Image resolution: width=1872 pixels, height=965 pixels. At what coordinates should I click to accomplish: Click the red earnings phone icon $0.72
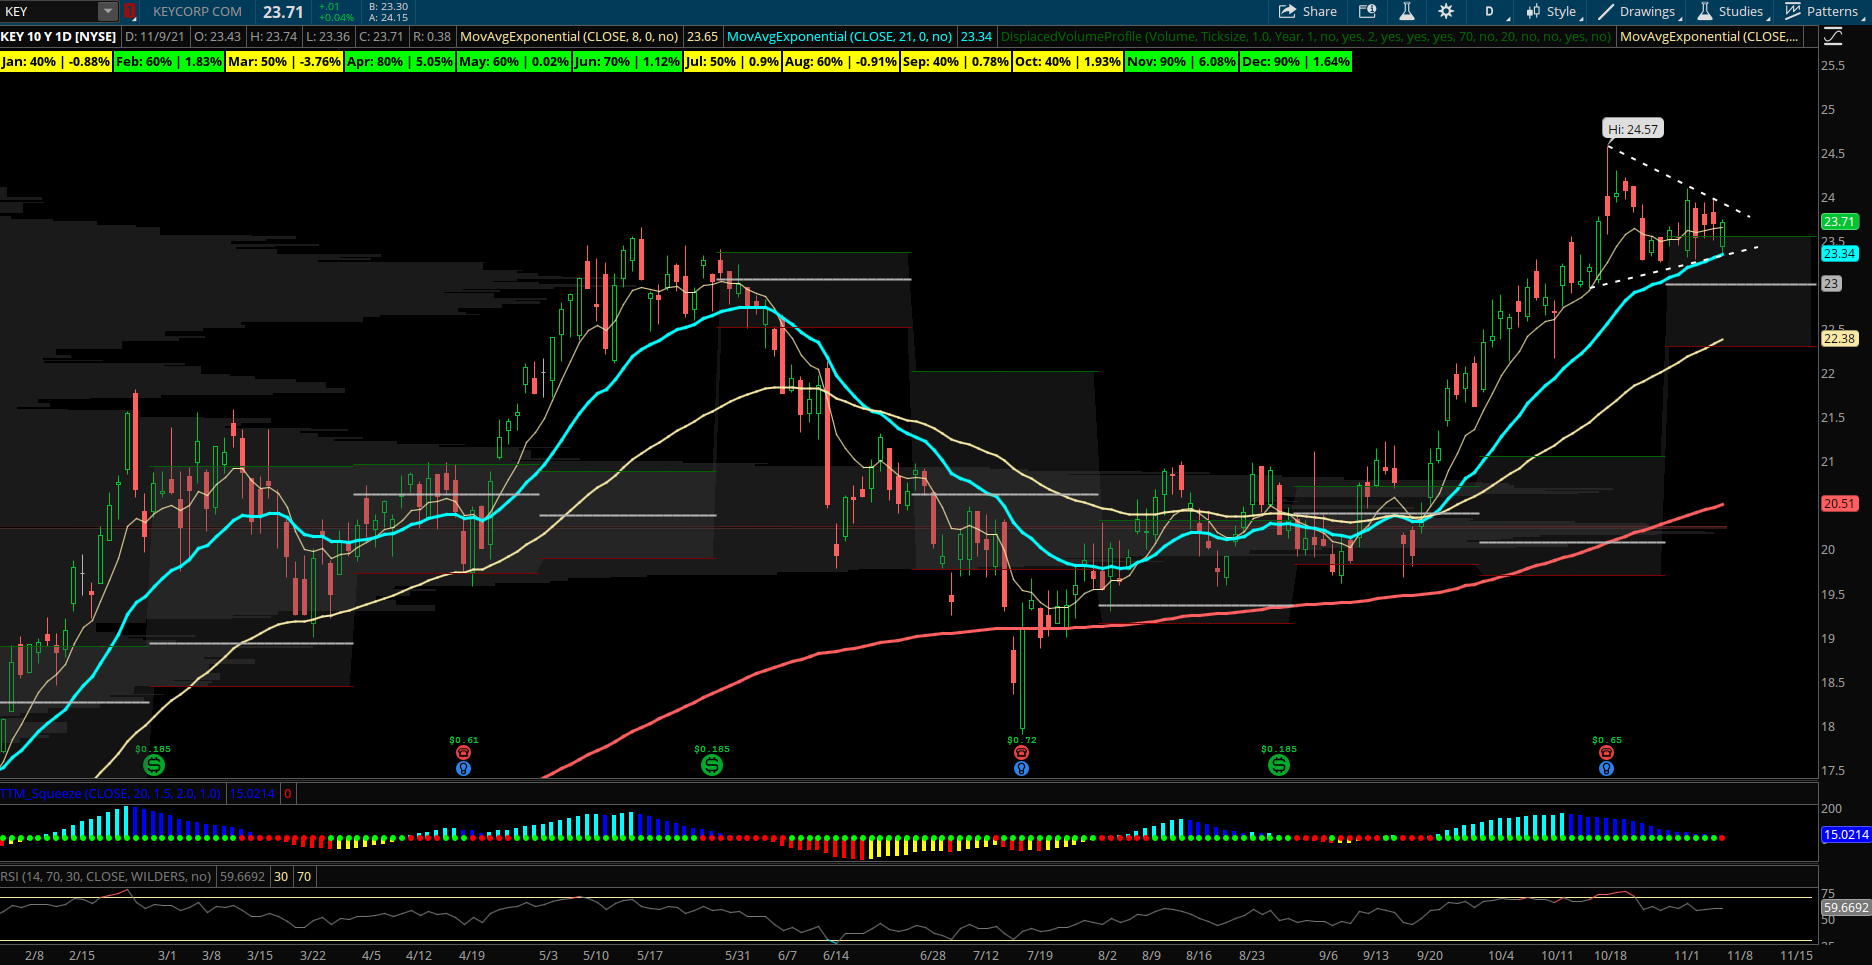pyautogui.click(x=1021, y=752)
